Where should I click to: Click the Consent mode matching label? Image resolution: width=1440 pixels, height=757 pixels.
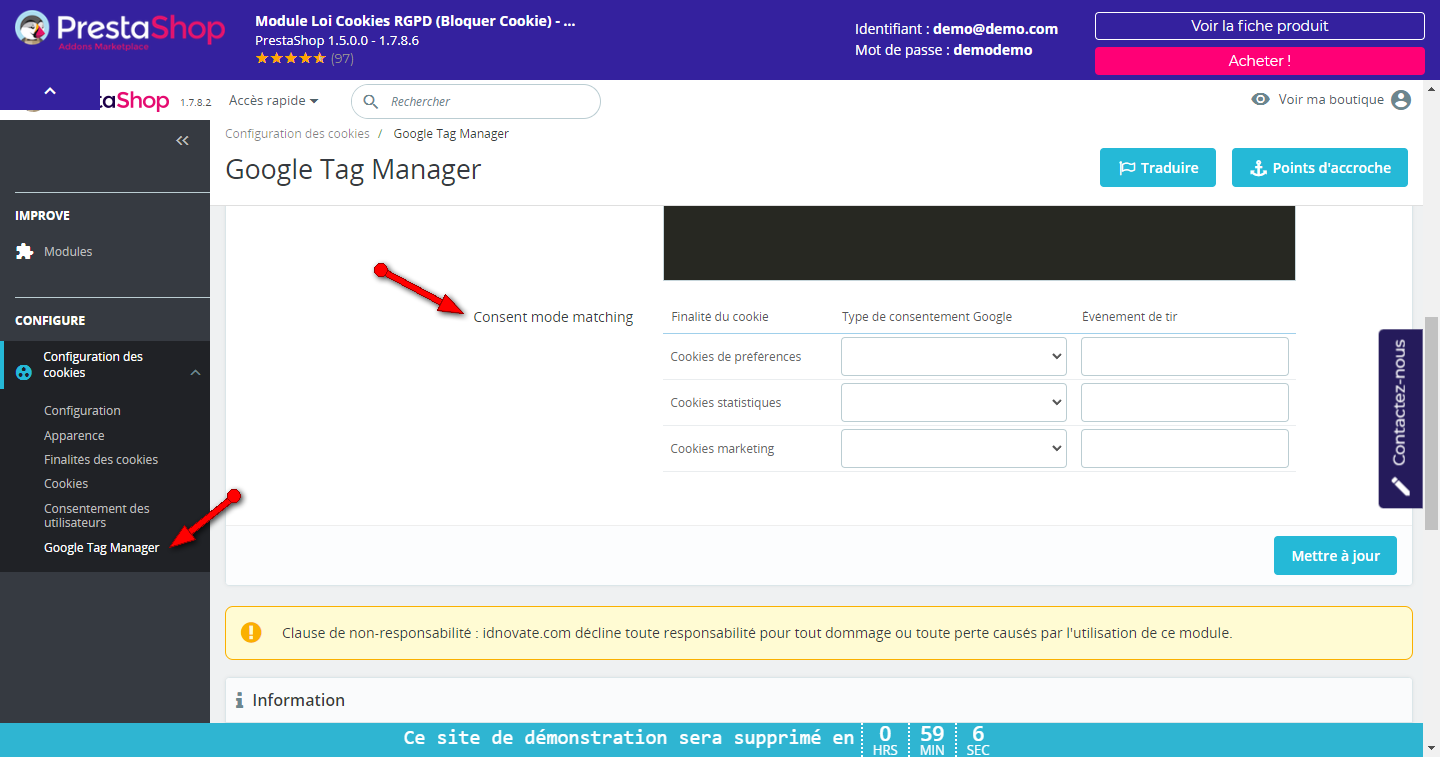click(553, 317)
